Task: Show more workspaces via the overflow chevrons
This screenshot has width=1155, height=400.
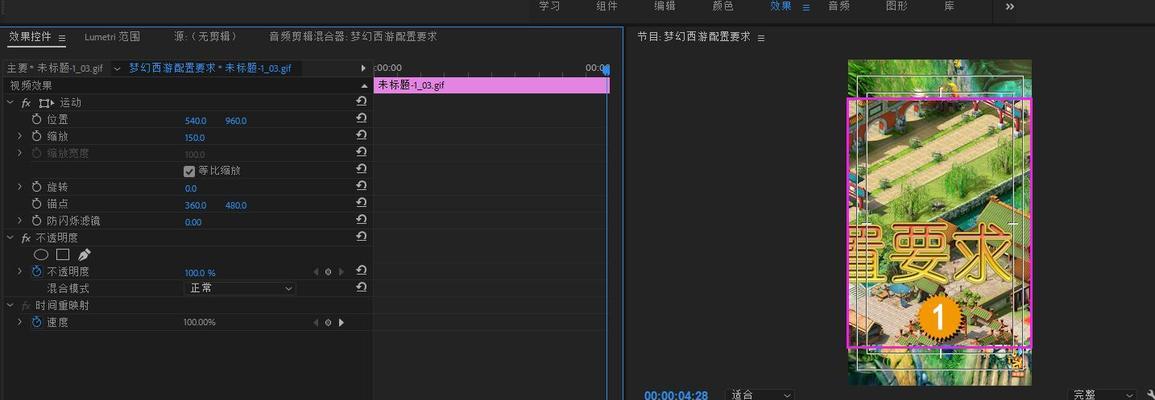Action: coord(1010,6)
